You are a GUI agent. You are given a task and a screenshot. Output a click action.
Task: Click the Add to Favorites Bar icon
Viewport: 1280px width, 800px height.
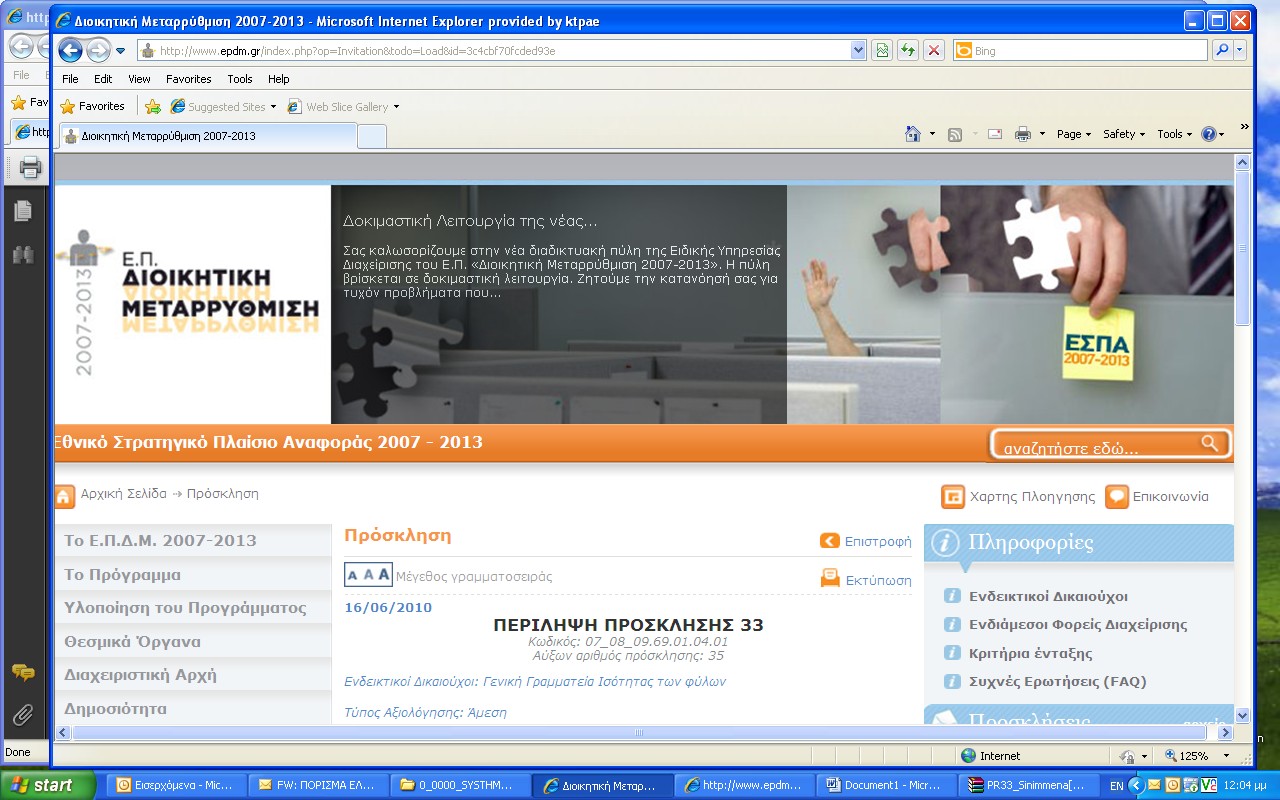point(153,106)
